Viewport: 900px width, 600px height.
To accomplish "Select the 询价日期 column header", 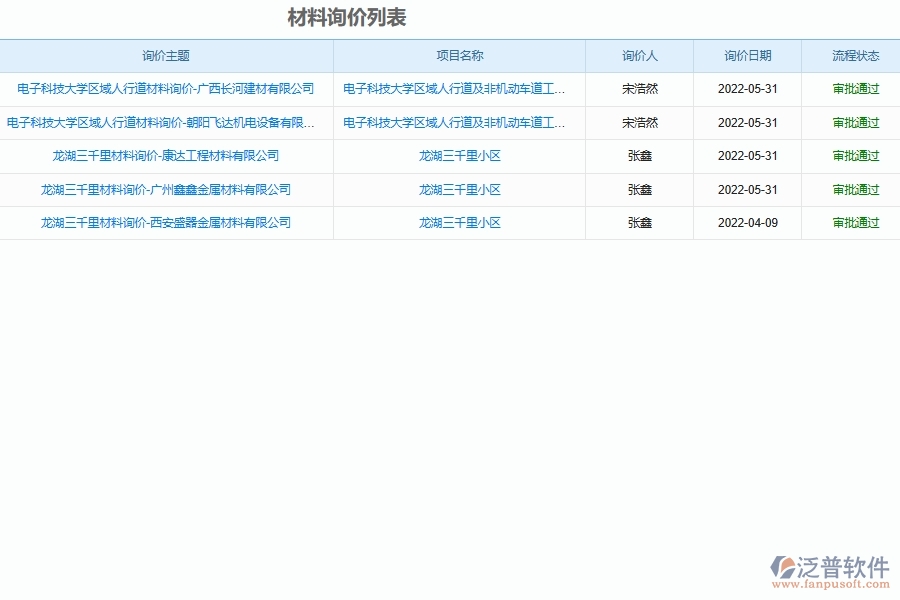I will (746, 56).
